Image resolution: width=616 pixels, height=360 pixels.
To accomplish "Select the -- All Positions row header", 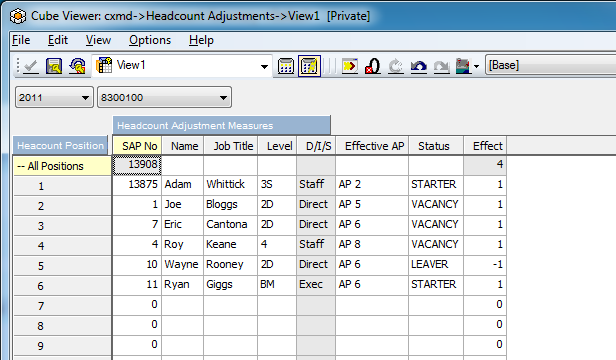I will pos(62,166).
